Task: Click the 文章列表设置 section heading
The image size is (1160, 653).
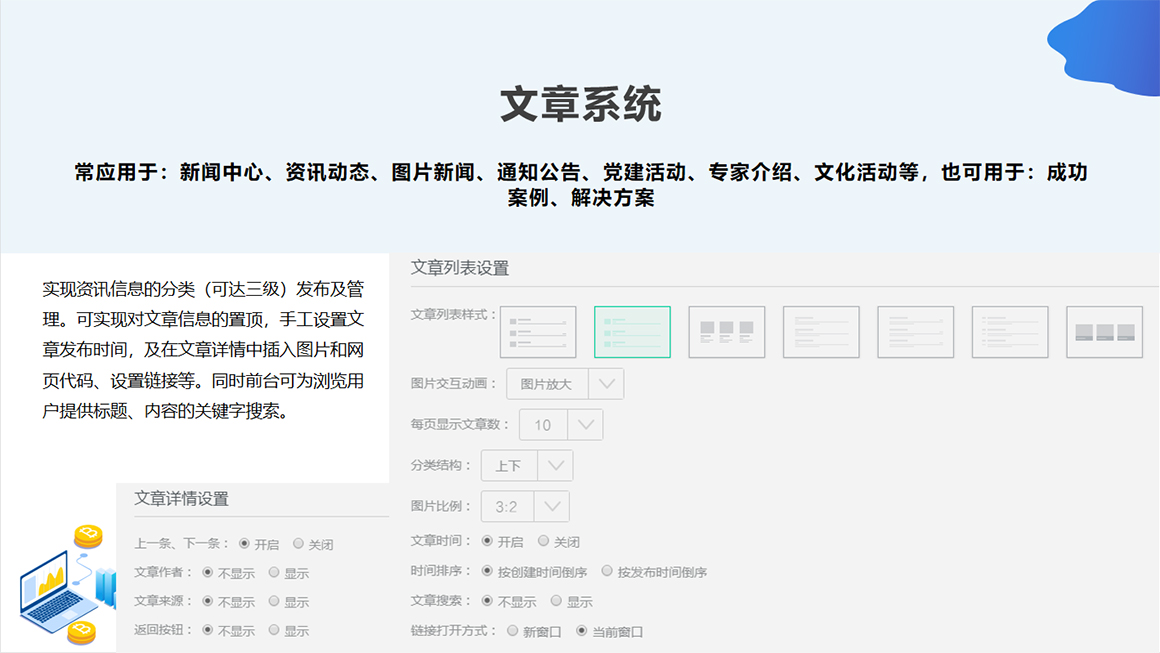Action: coord(460,268)
